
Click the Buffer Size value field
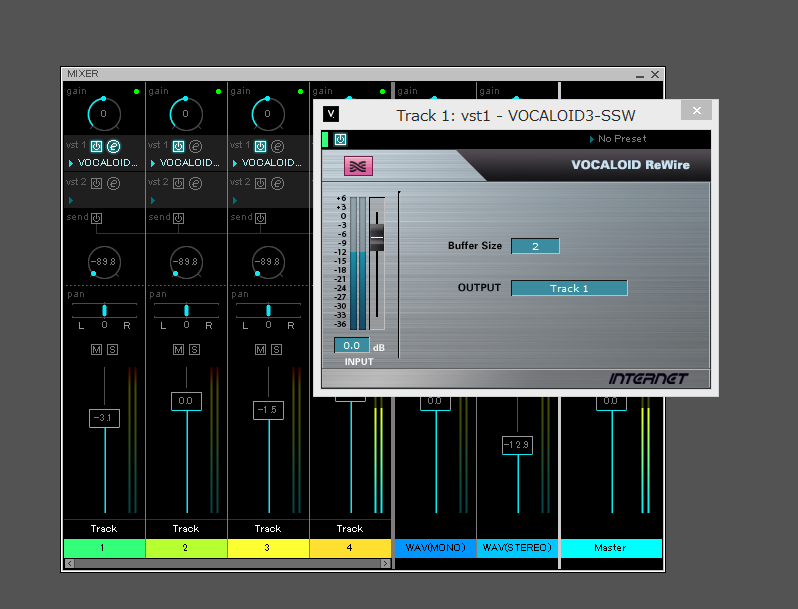[535, 246]
